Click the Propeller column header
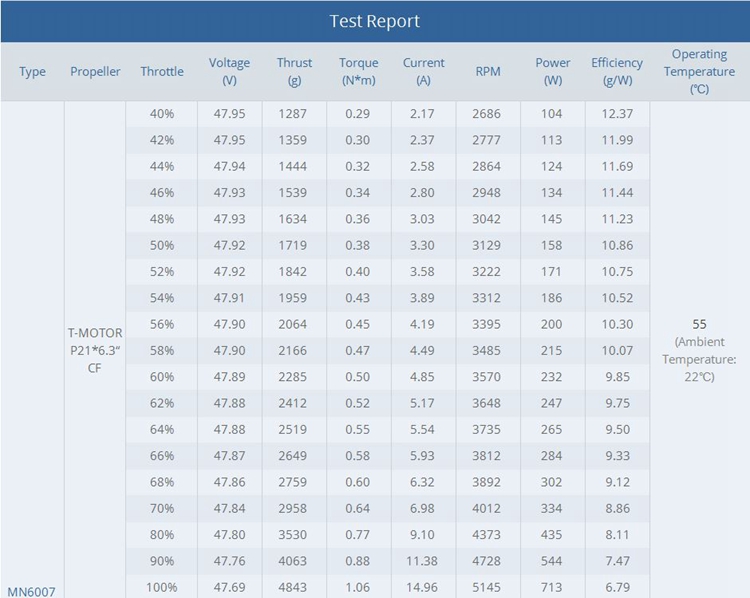 (x=95, y=72)
